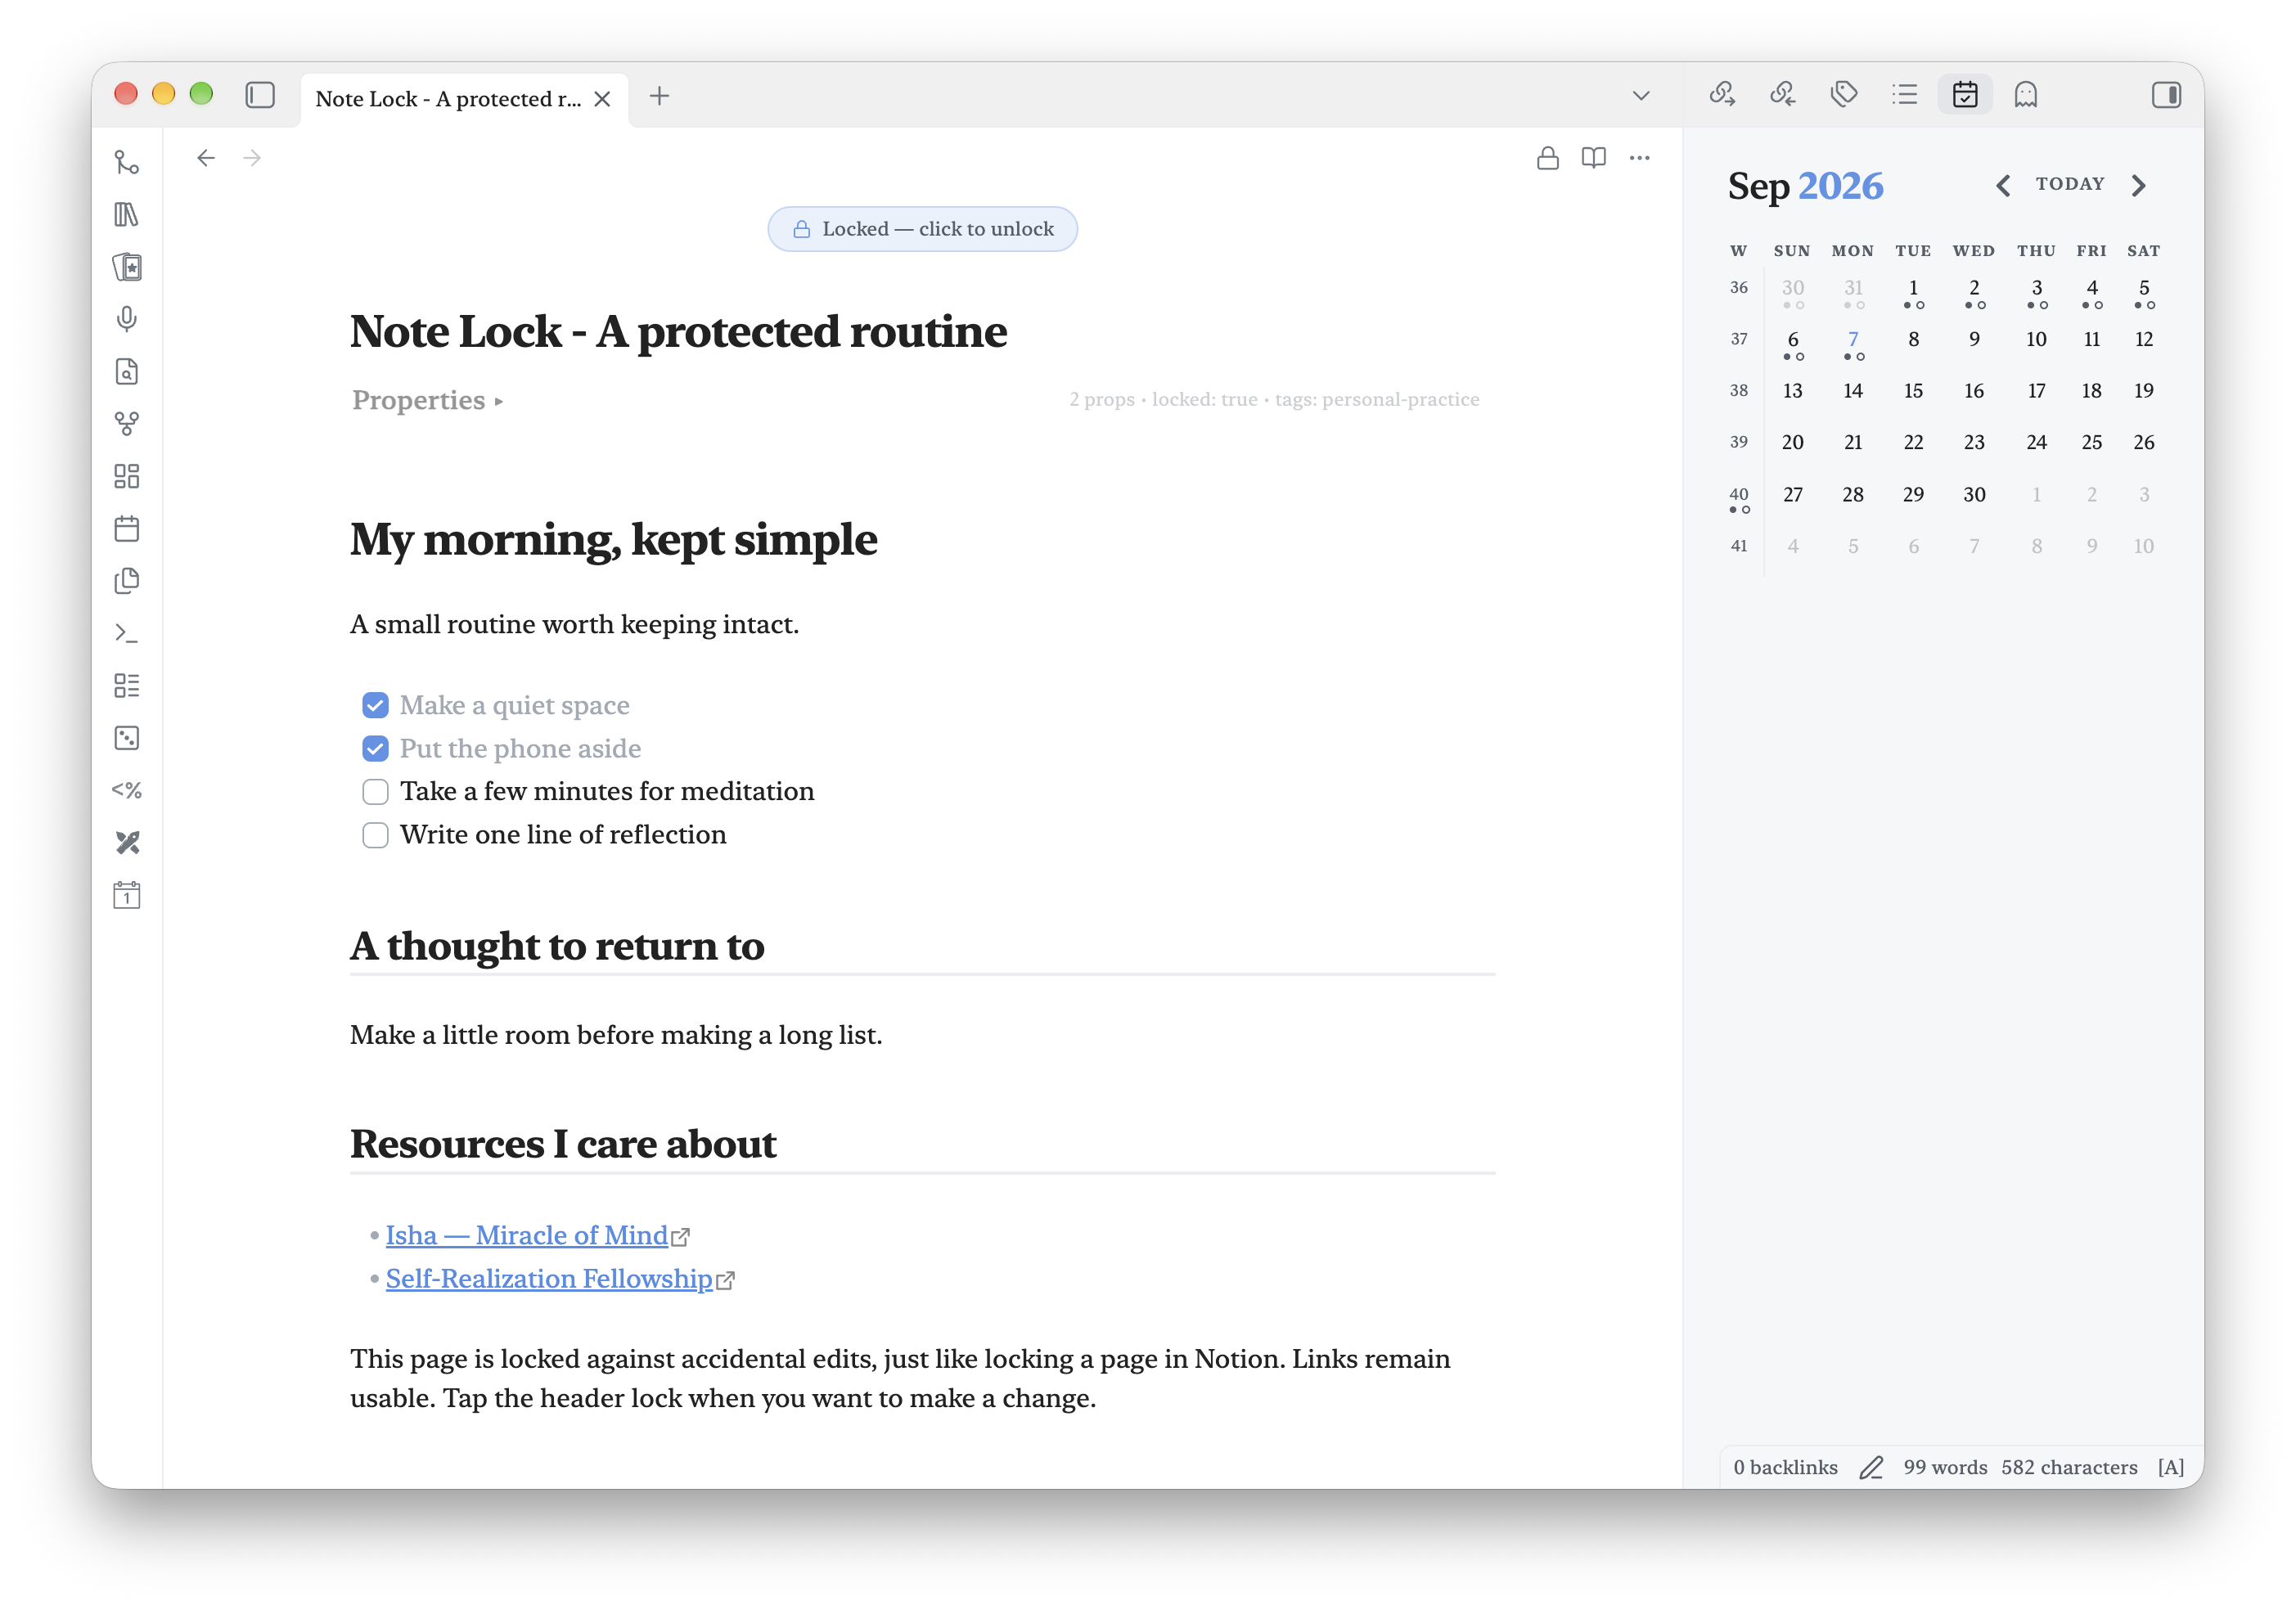Open the pencil-and-ruler tools ribbon icon

127,843
